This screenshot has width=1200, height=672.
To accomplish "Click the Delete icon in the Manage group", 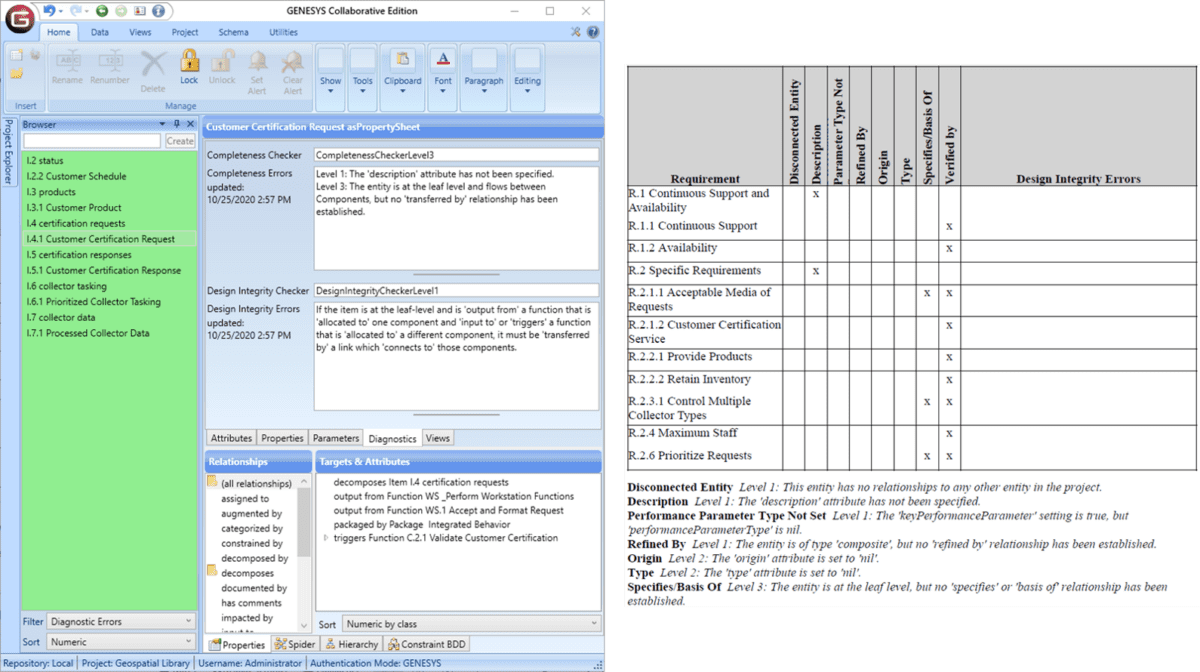I will 152,62.
